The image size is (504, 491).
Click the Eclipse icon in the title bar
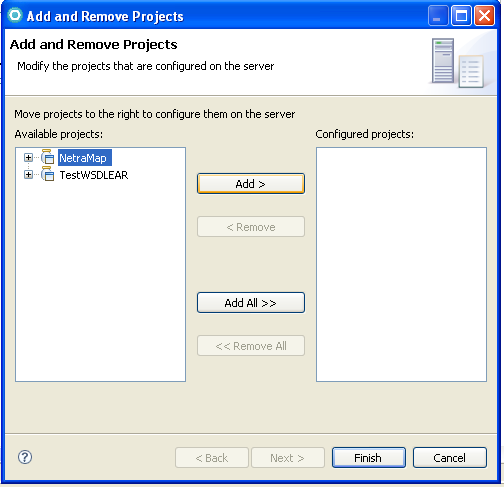pos(15,15)
